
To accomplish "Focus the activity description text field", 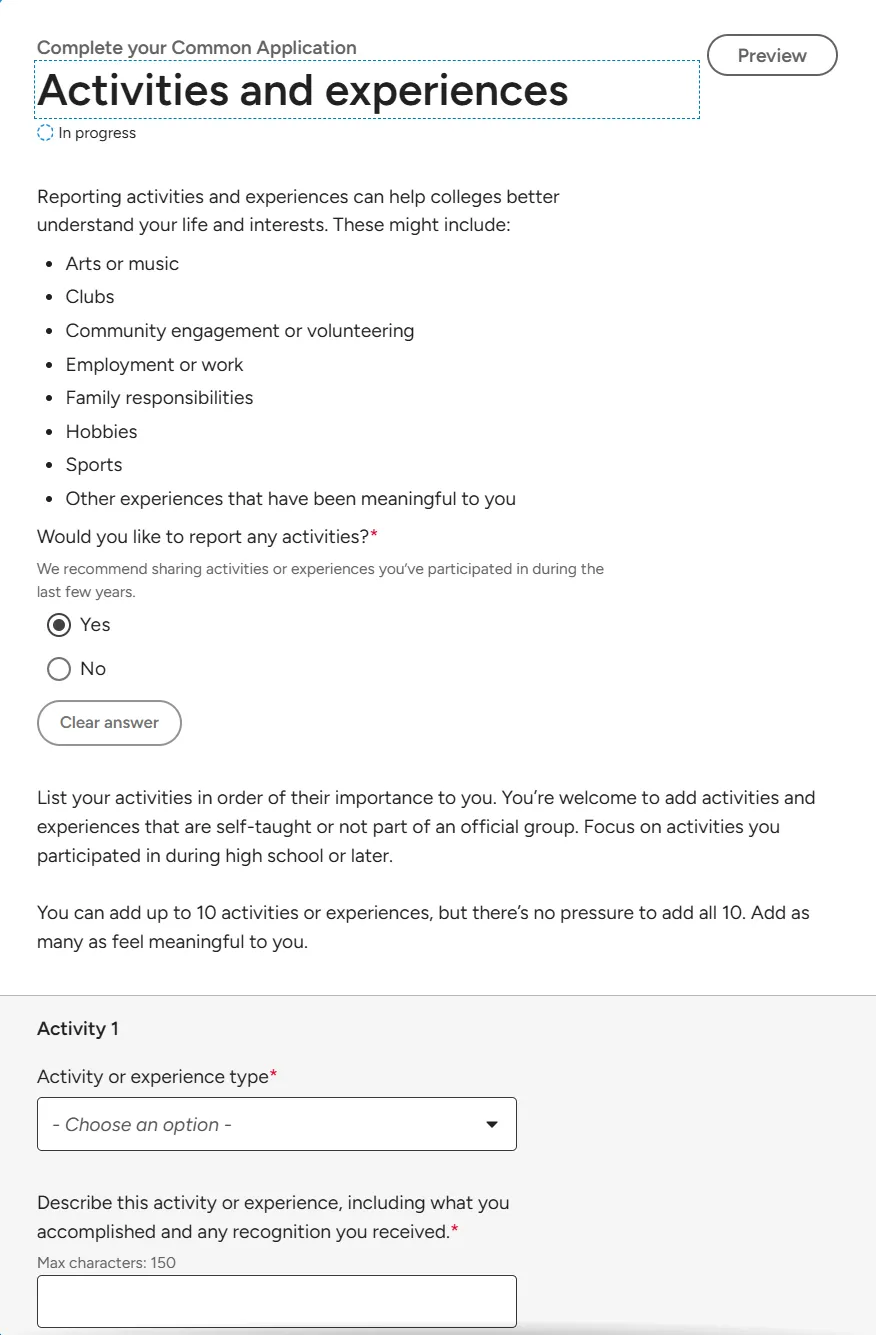I will [277, 1301].
